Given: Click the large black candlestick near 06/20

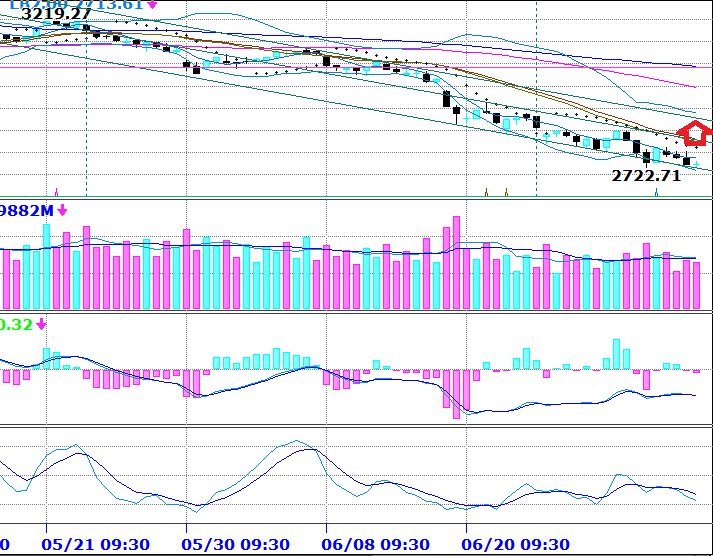Looking at the screenshot, I should pyautogui.click(x=446, y=100).
